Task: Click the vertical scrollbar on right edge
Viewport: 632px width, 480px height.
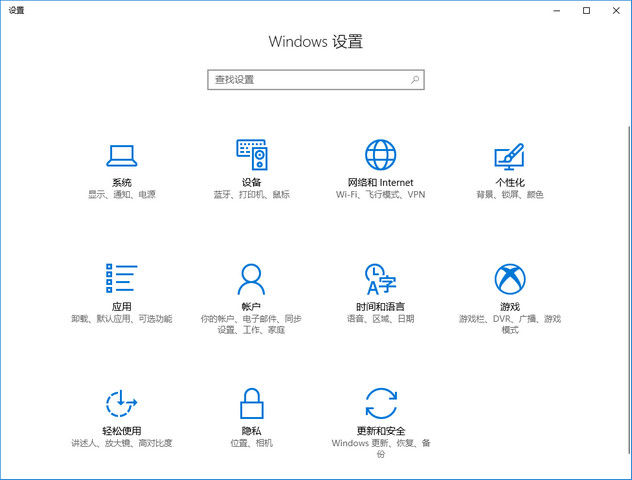Action: [x=629, y=290]
